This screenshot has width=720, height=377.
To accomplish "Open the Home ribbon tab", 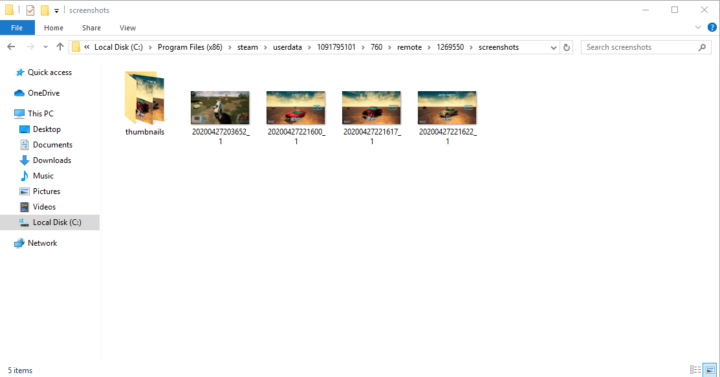I will tap(54, 28).
